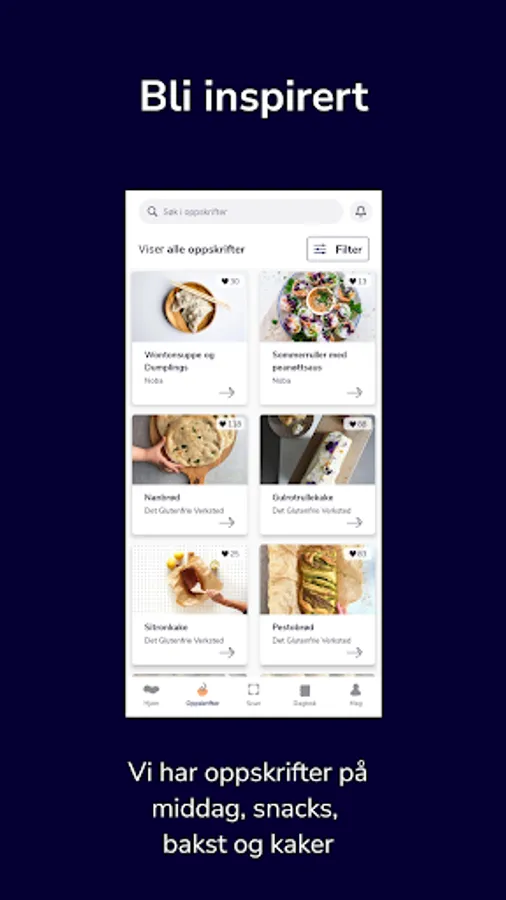Open Gulrotrullekake via its arrow
The height and width of the screenshot is (900, 506).
coord(355,522)
